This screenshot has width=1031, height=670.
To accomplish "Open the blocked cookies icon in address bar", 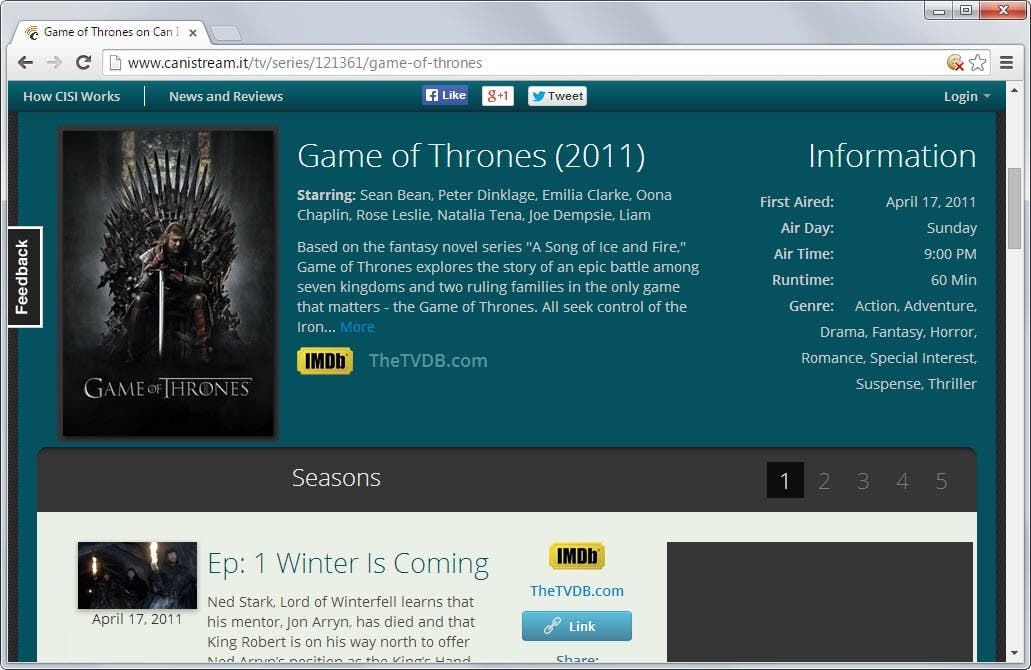I will (x=955, y=62).
